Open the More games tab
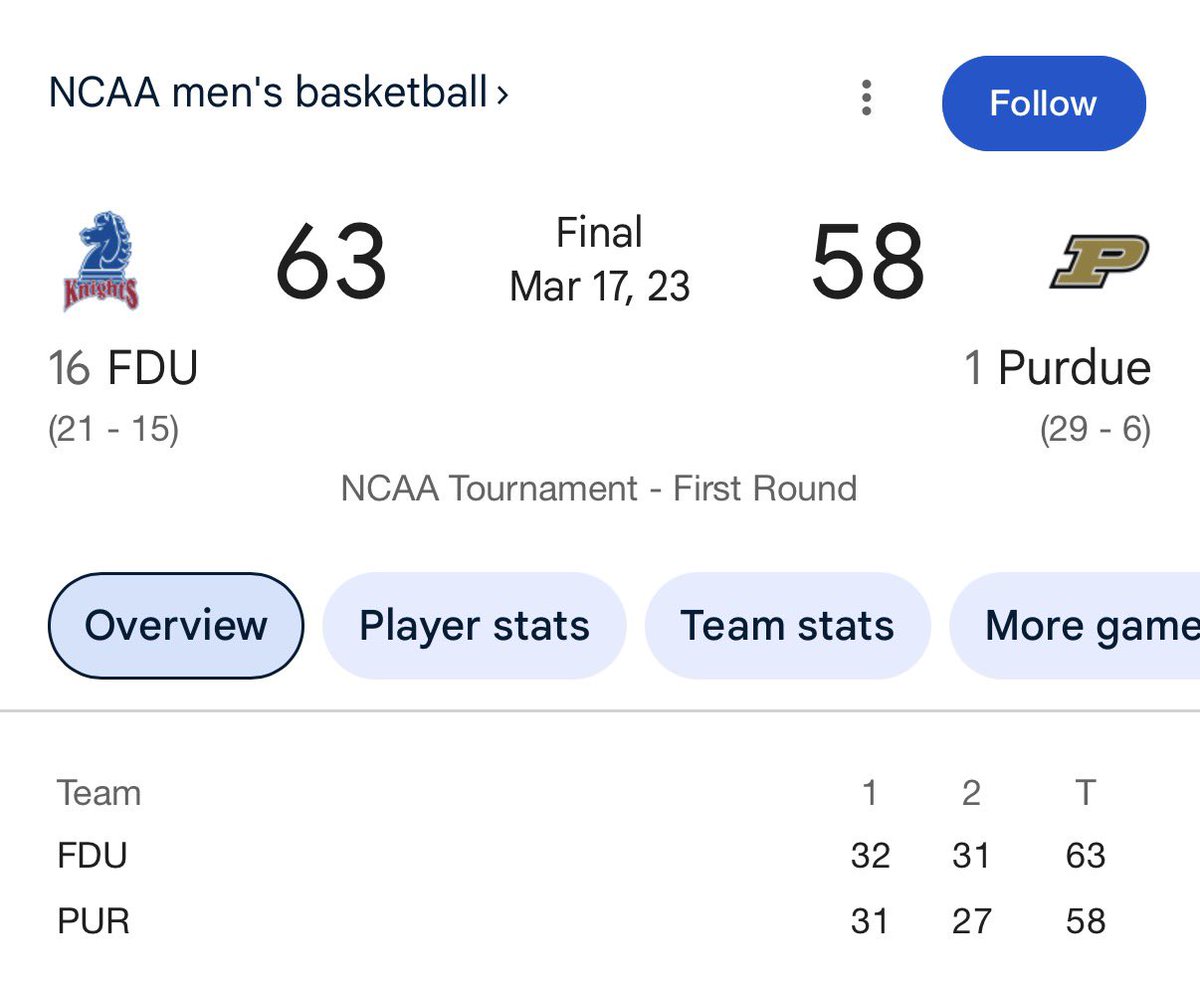1200x988 pixels. pyautogui.click(x=1085, y=626)
